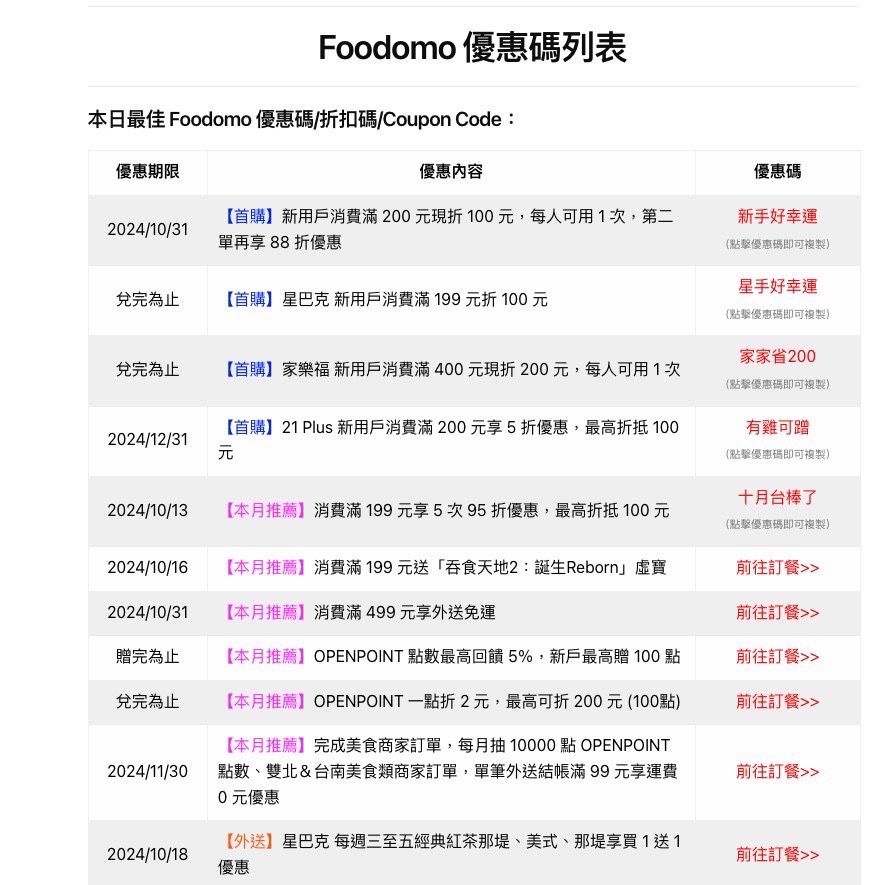Copy the 星手好幸運 coupon code

(x=777, y=287)
